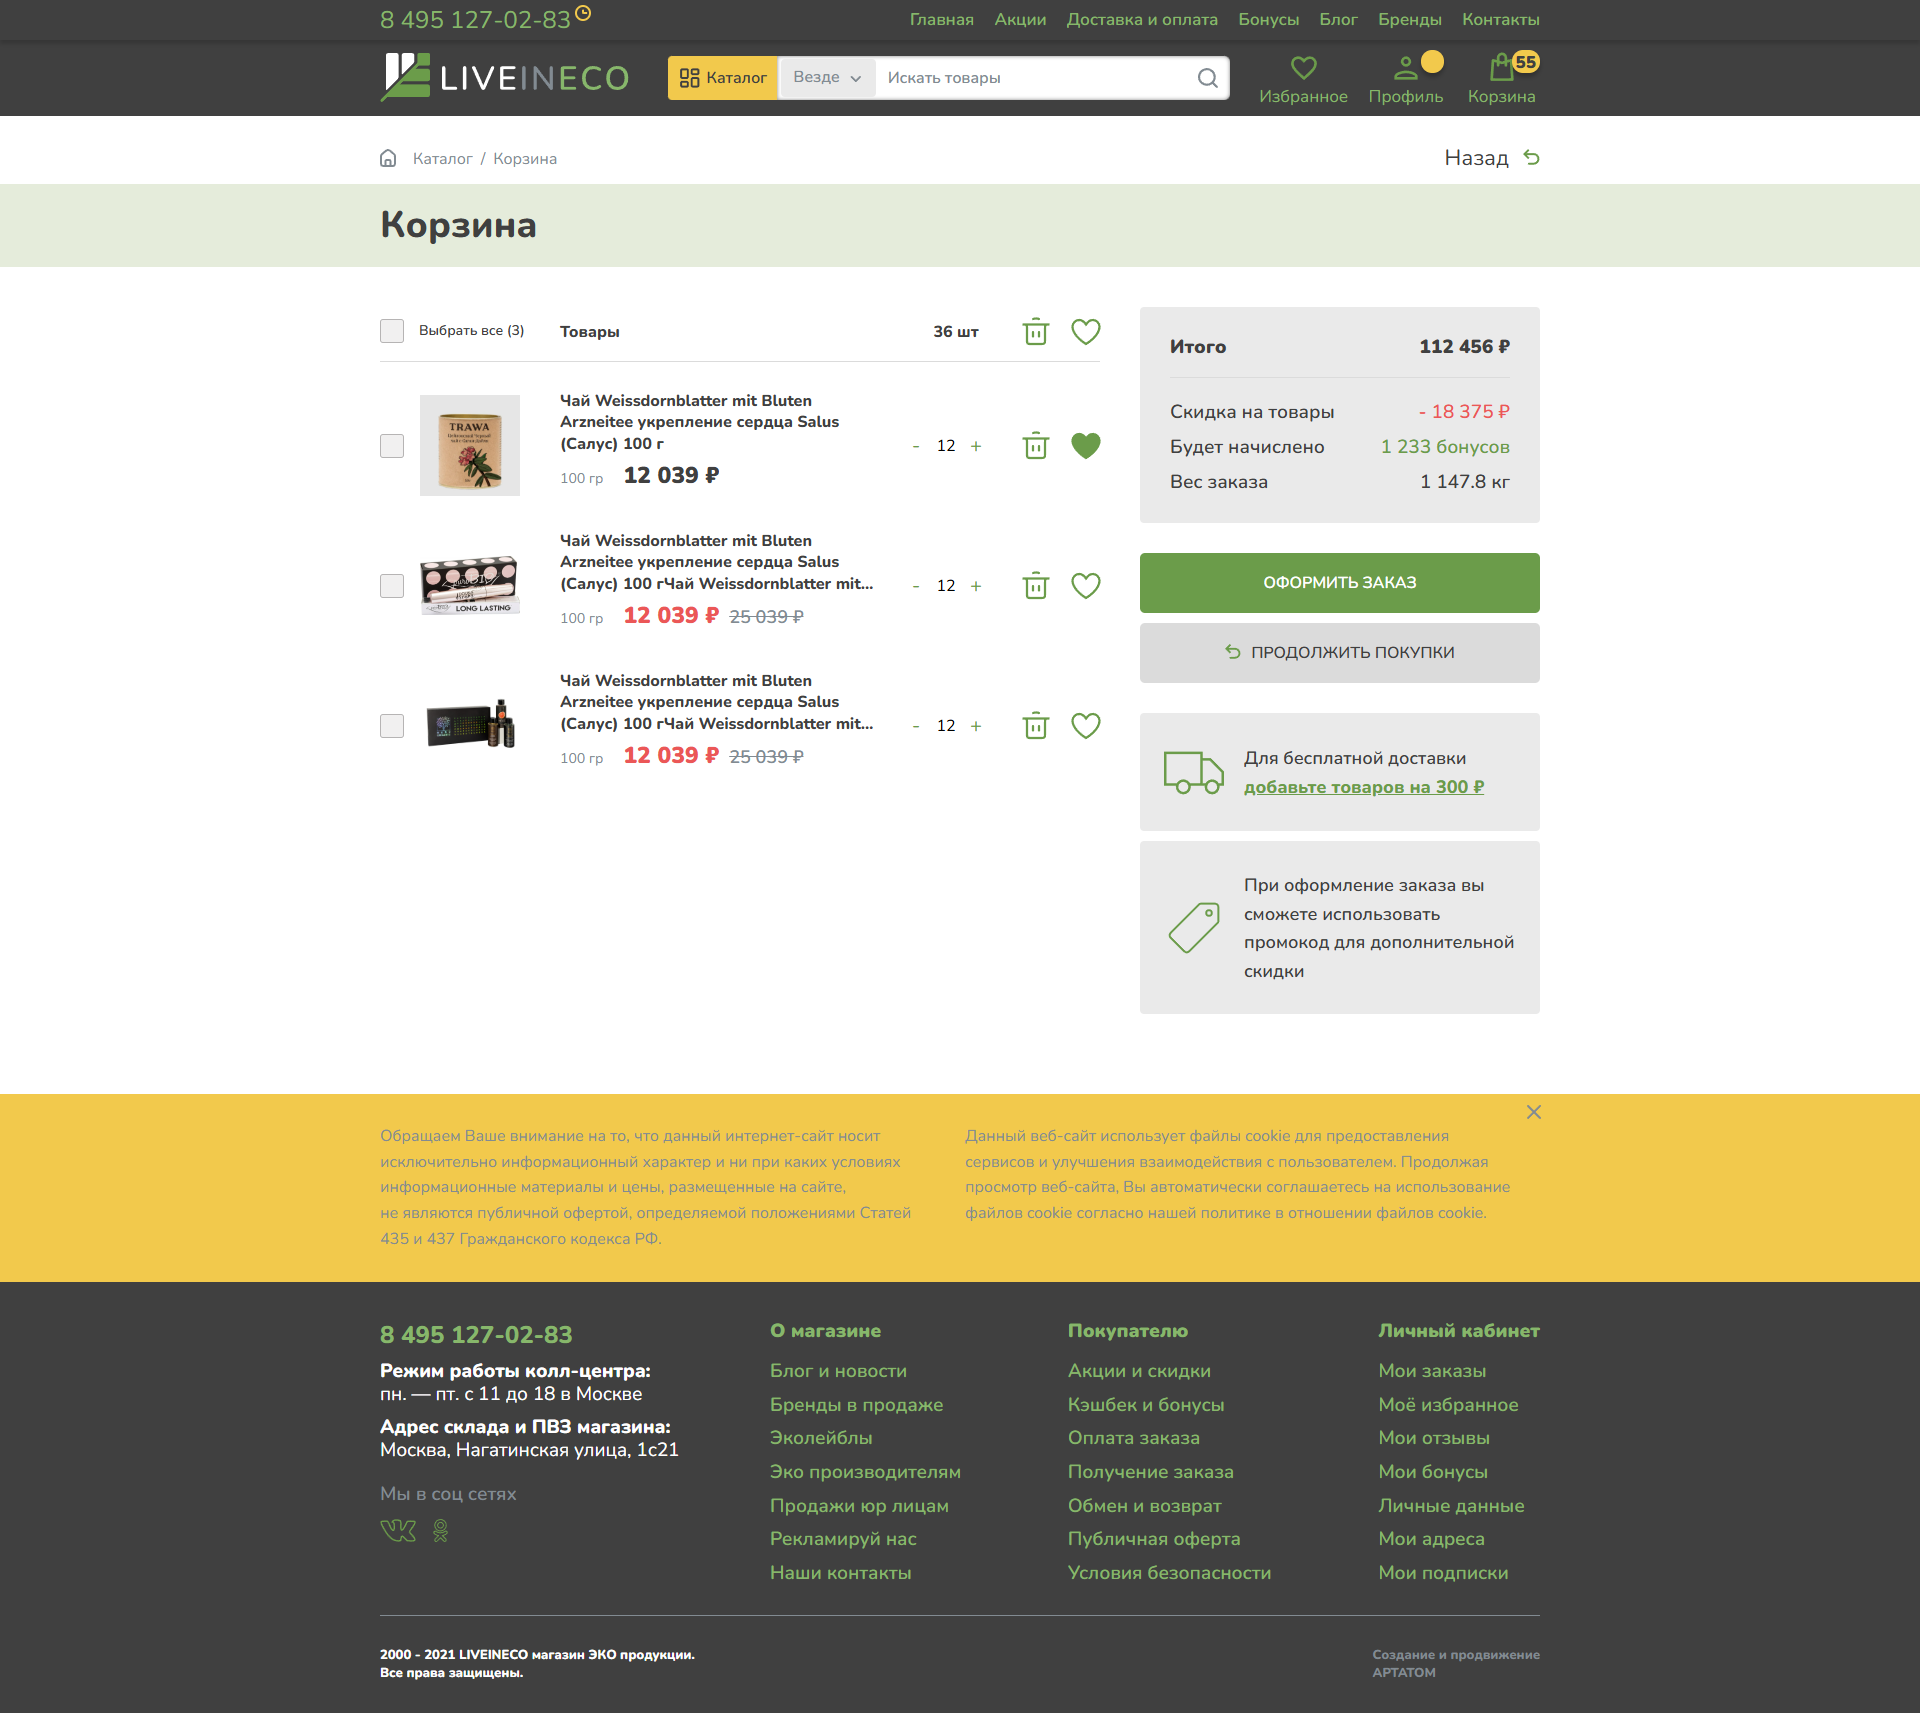Click the search magnifier icon
Screen dimensions: 1920x1713
pos(1207,78)
